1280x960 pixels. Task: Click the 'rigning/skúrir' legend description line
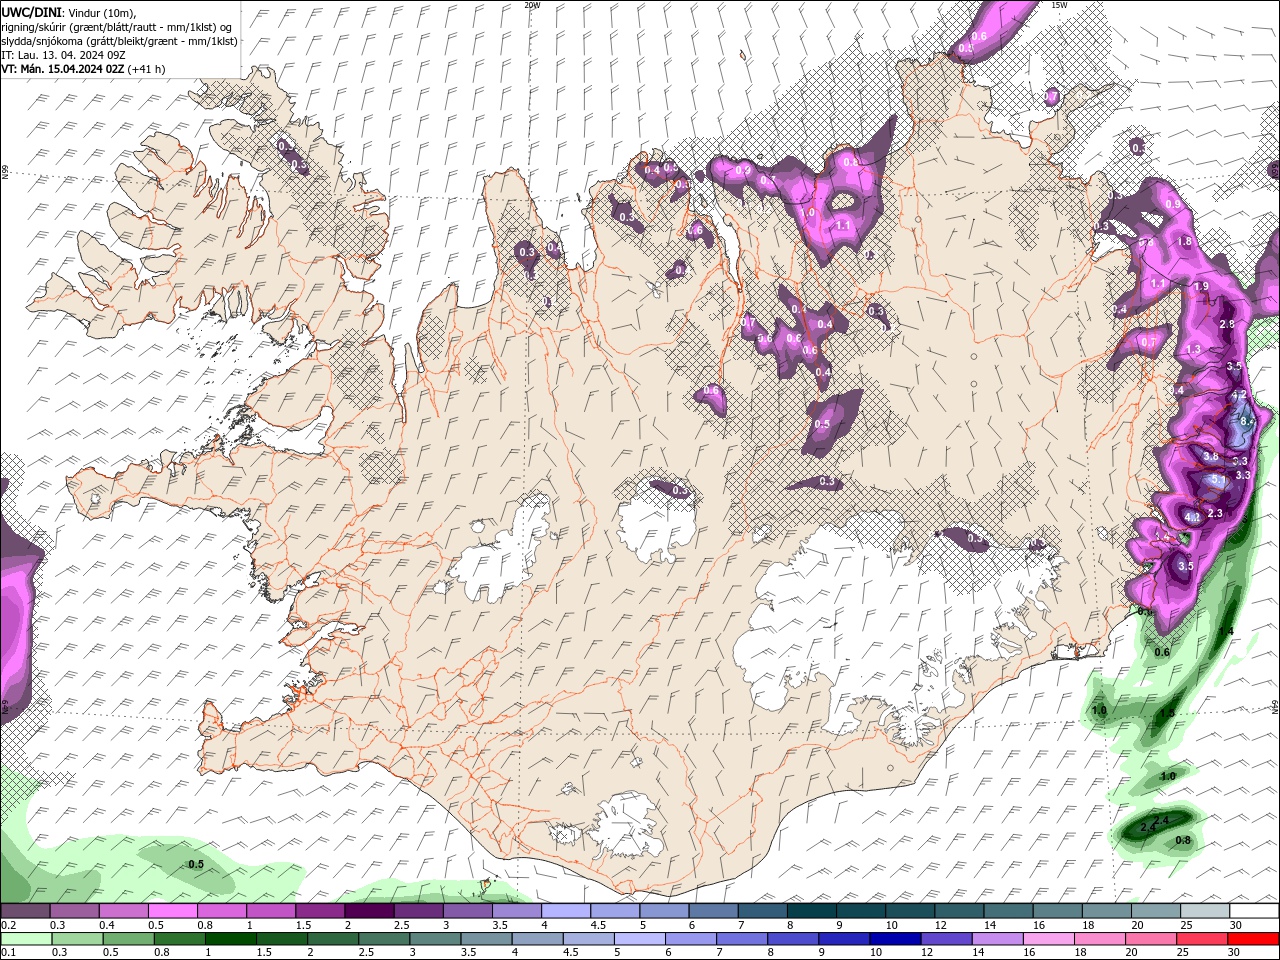point(117,26)
